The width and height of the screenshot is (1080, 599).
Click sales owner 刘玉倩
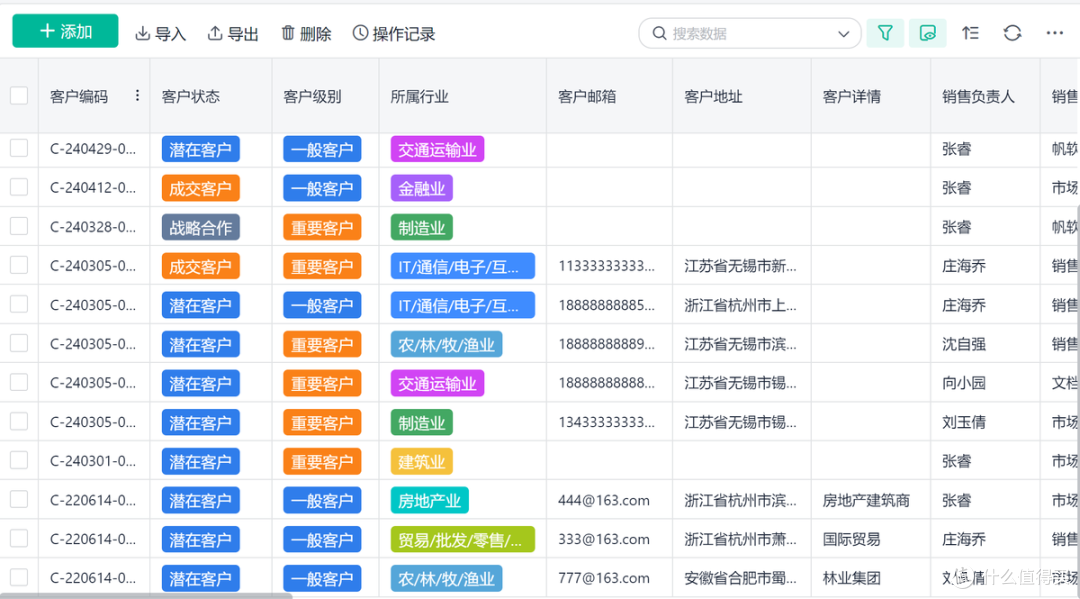964,422
